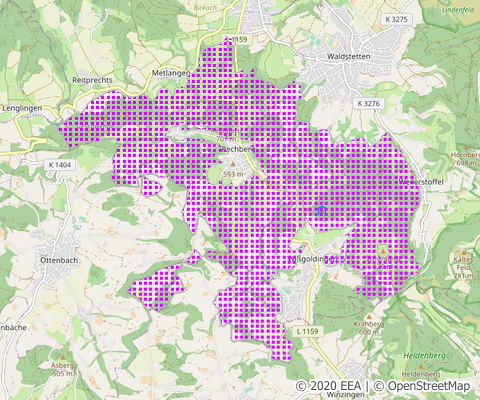Click the Metlangen place label
This screenshot has width=480, height=400.
[171, 73]
